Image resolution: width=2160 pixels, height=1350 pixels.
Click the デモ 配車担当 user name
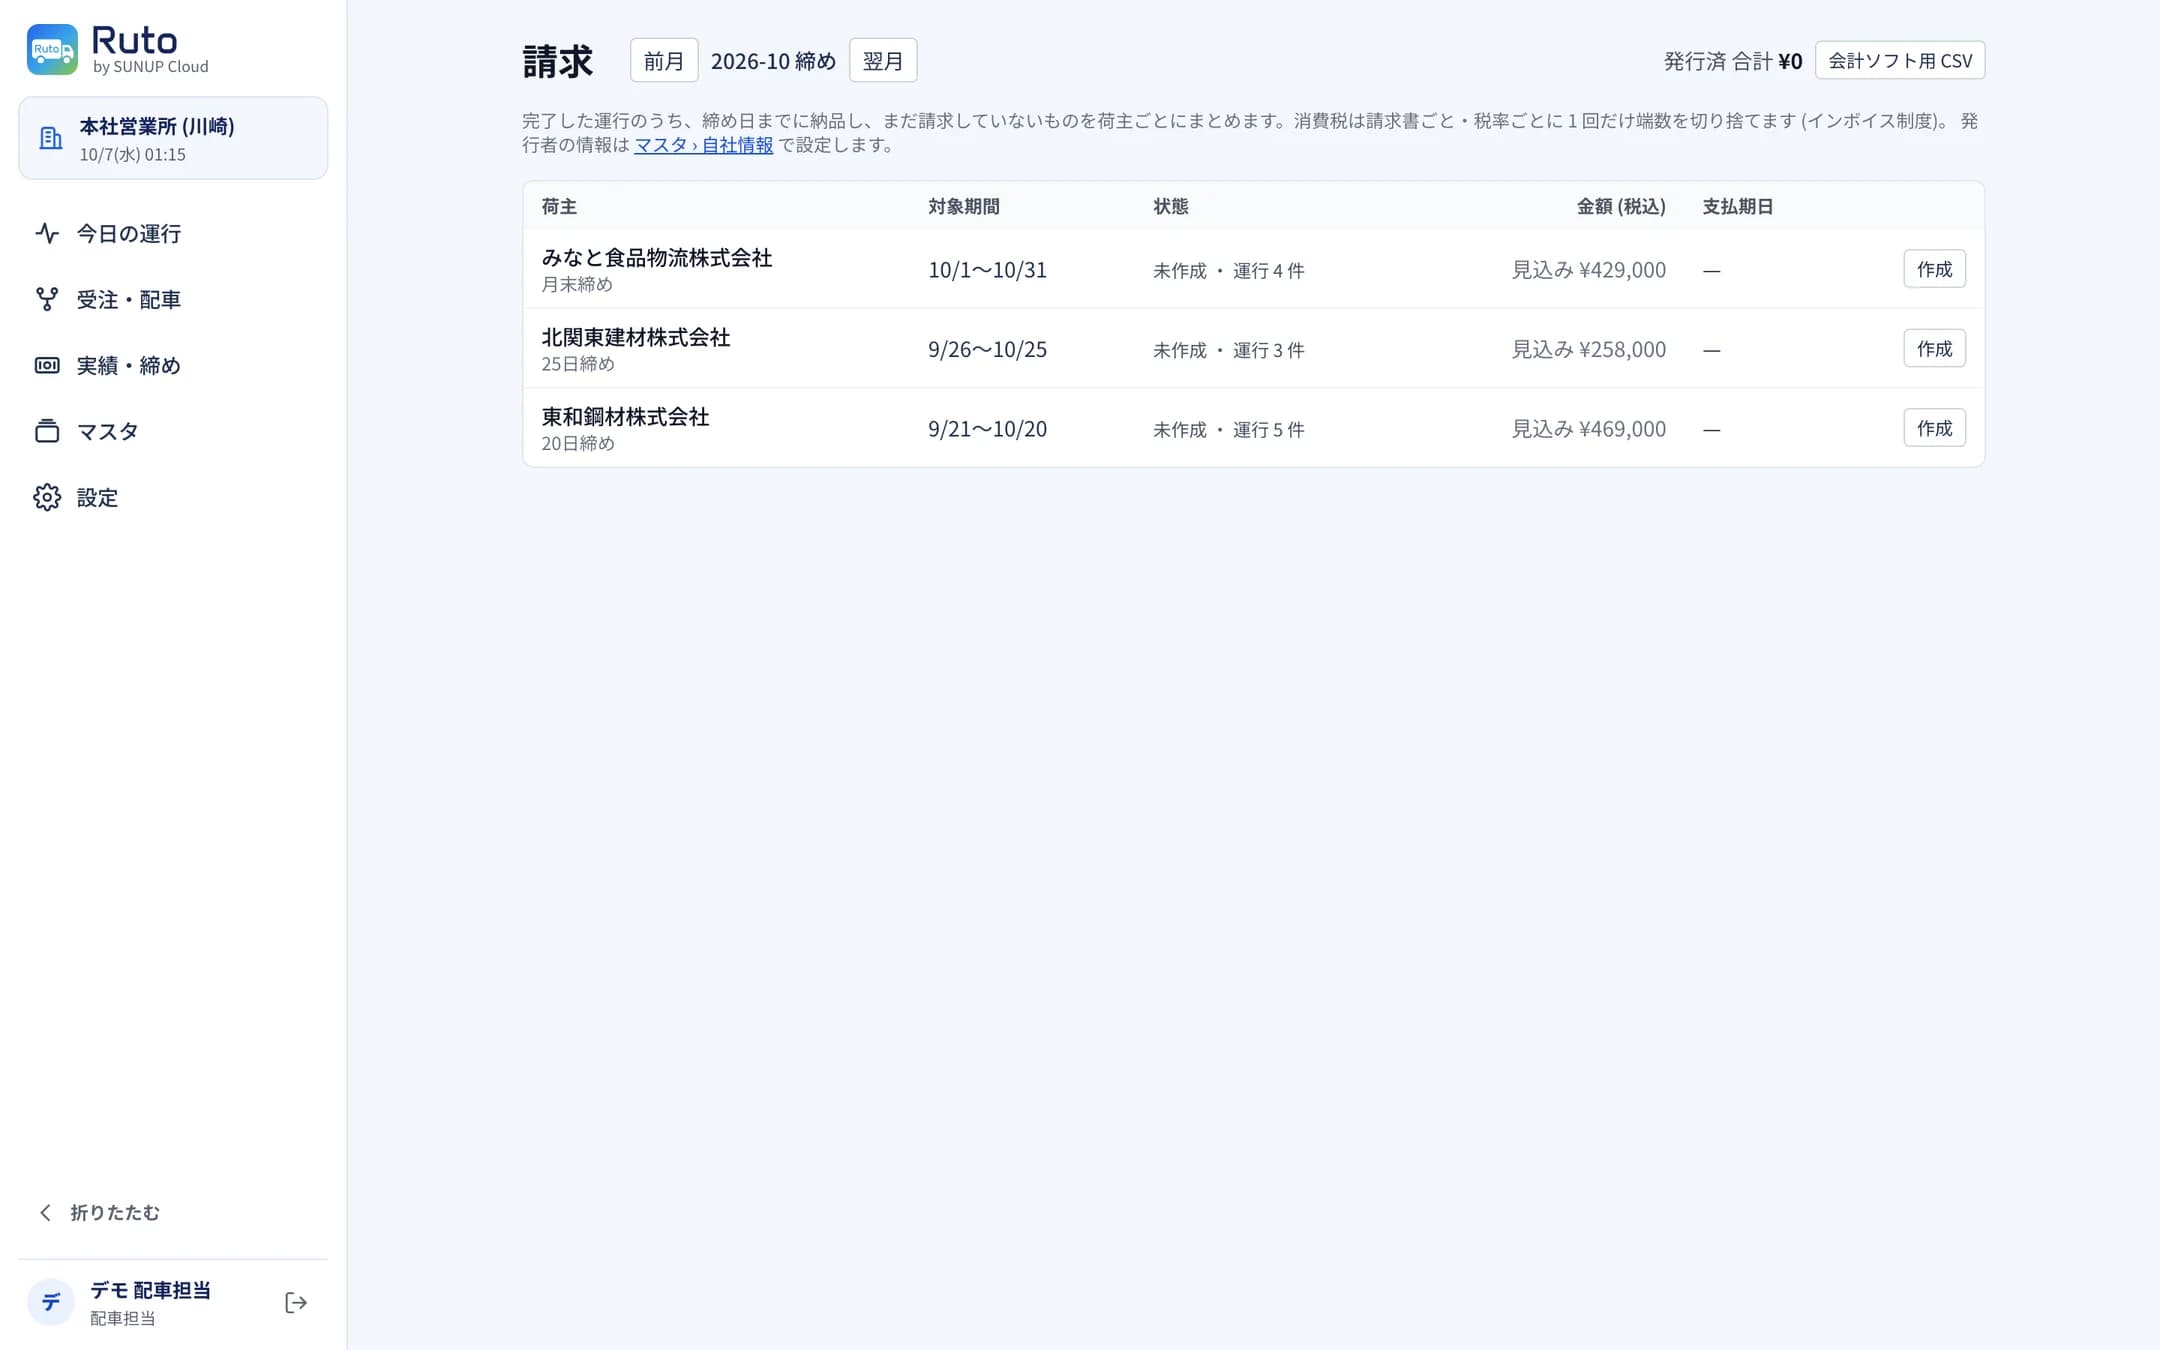[x=150, y=1290]
